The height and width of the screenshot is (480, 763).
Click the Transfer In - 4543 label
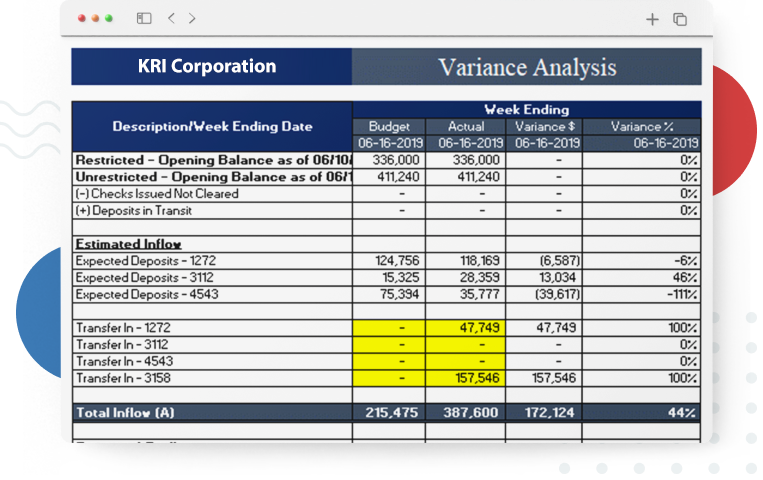click(x=125, y=361)
